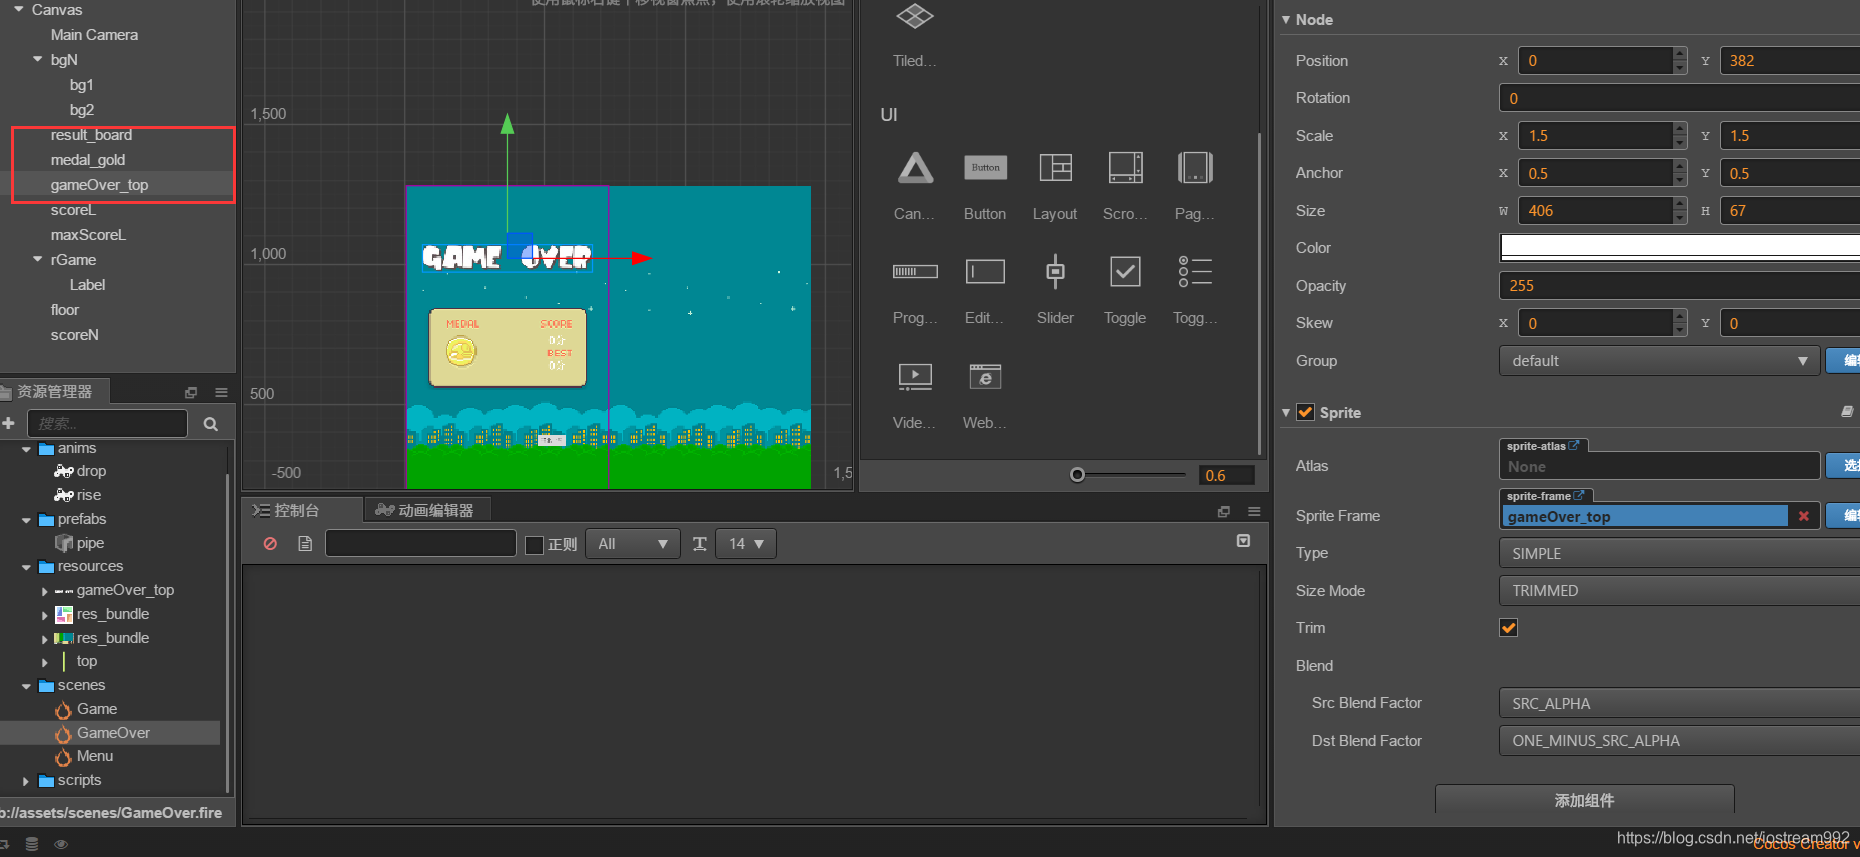Screen dimensions: 1860x857
Task: Select the result_board node
Action: point(91,135)
